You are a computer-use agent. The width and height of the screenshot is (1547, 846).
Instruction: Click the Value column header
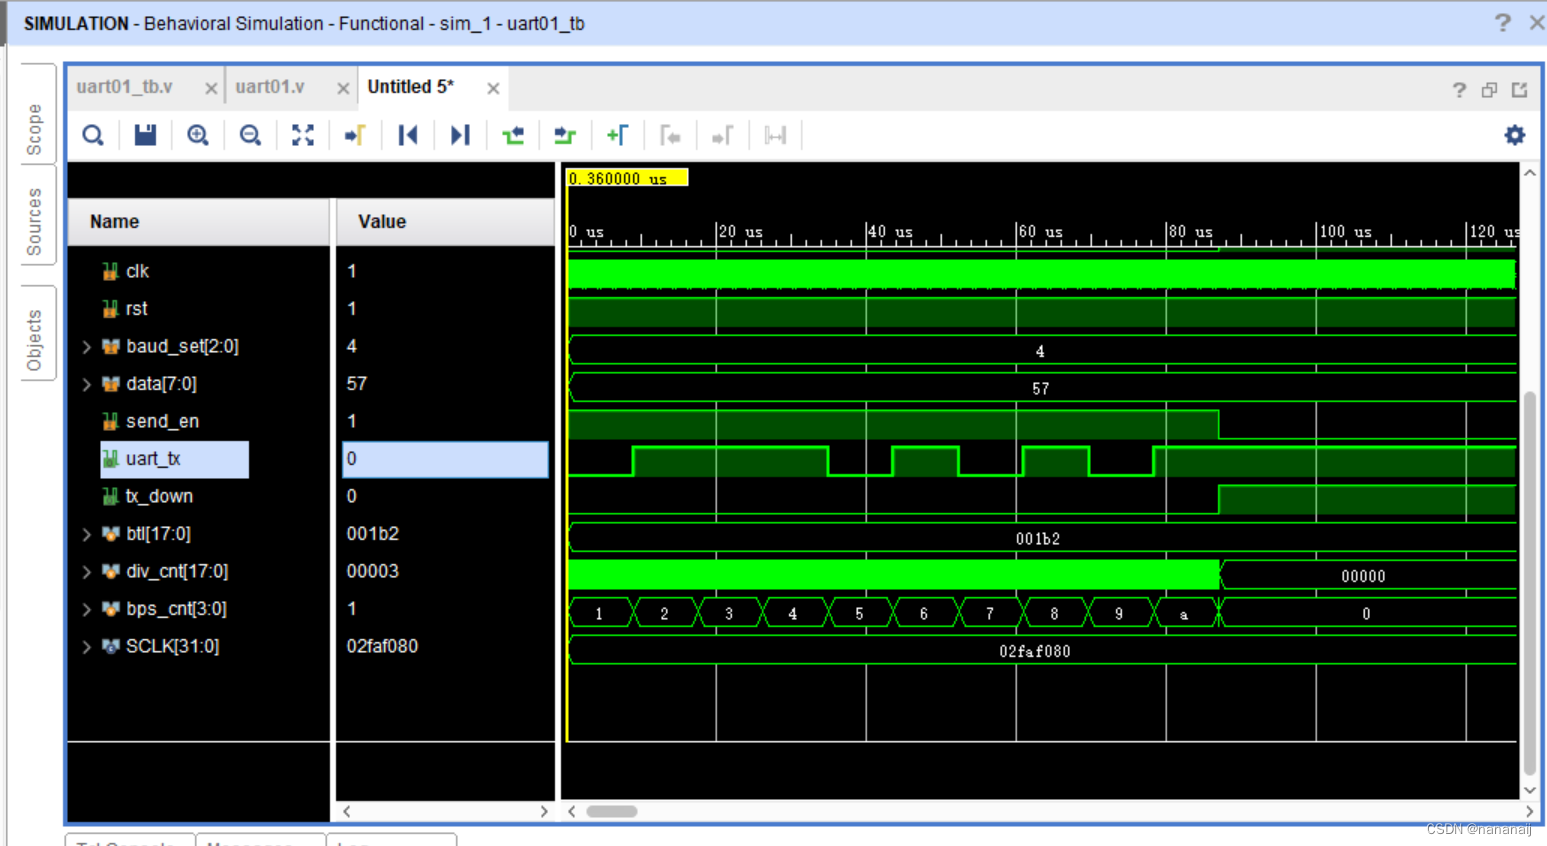pos(445,222)
